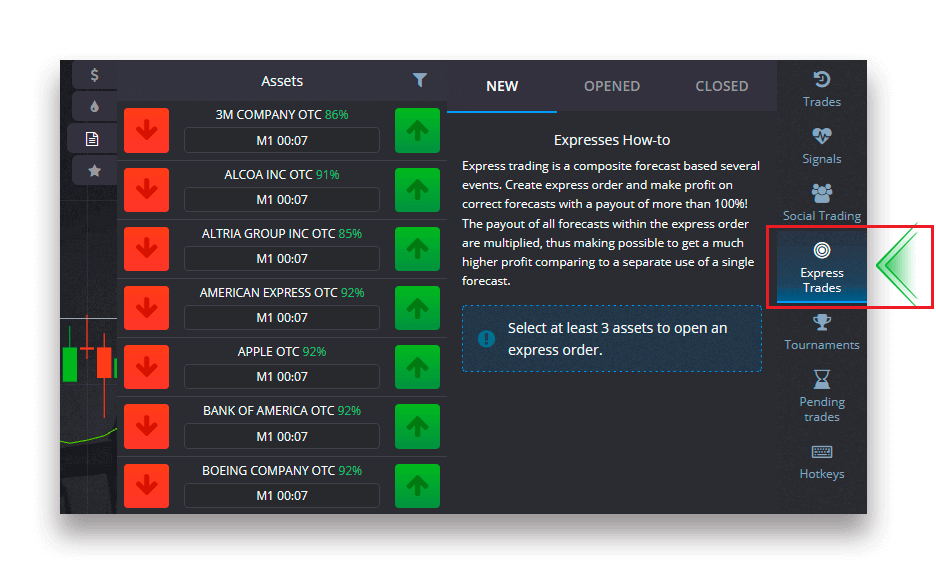The width and height of the screenshot is (936, 576).
Task: Select the Express Trades sidebar item
Action: 821,266
